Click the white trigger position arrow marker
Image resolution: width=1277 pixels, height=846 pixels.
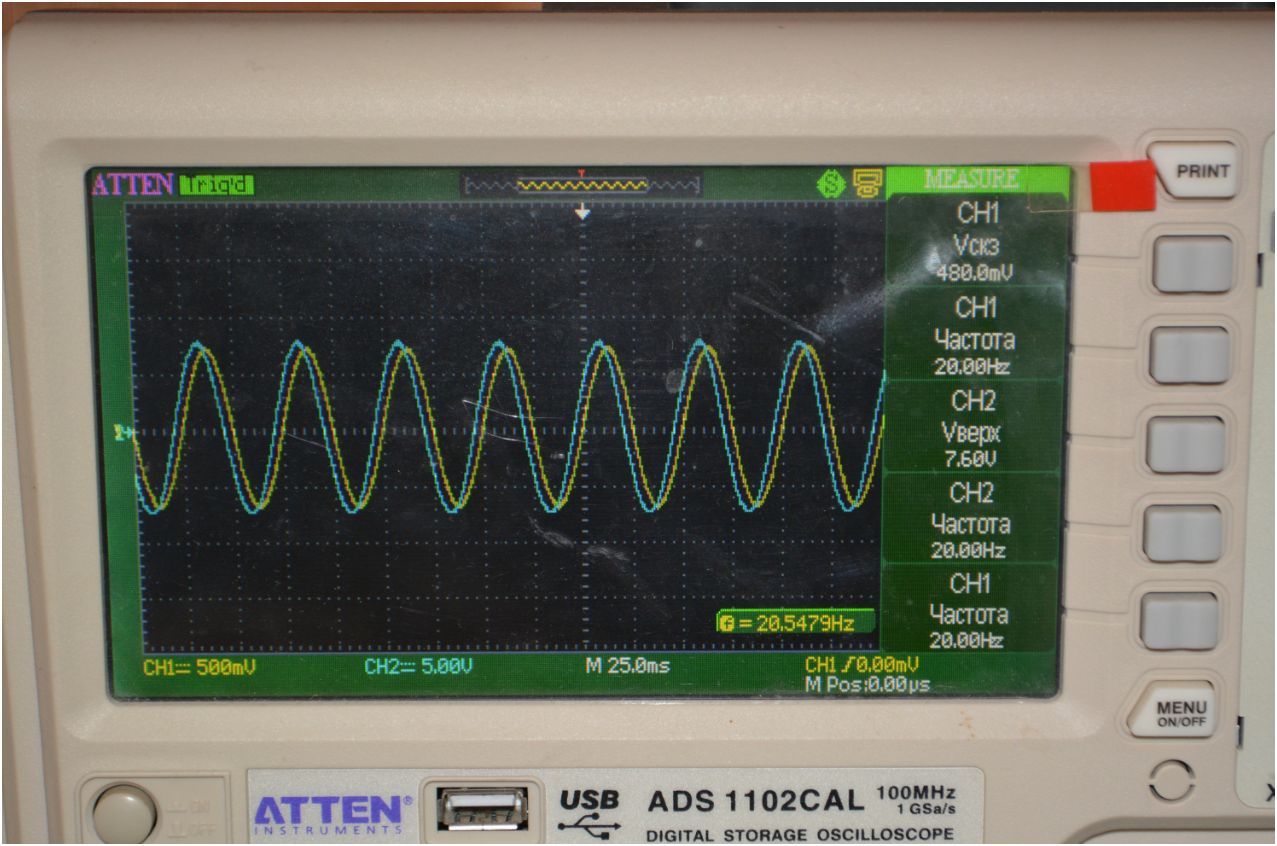582,213
